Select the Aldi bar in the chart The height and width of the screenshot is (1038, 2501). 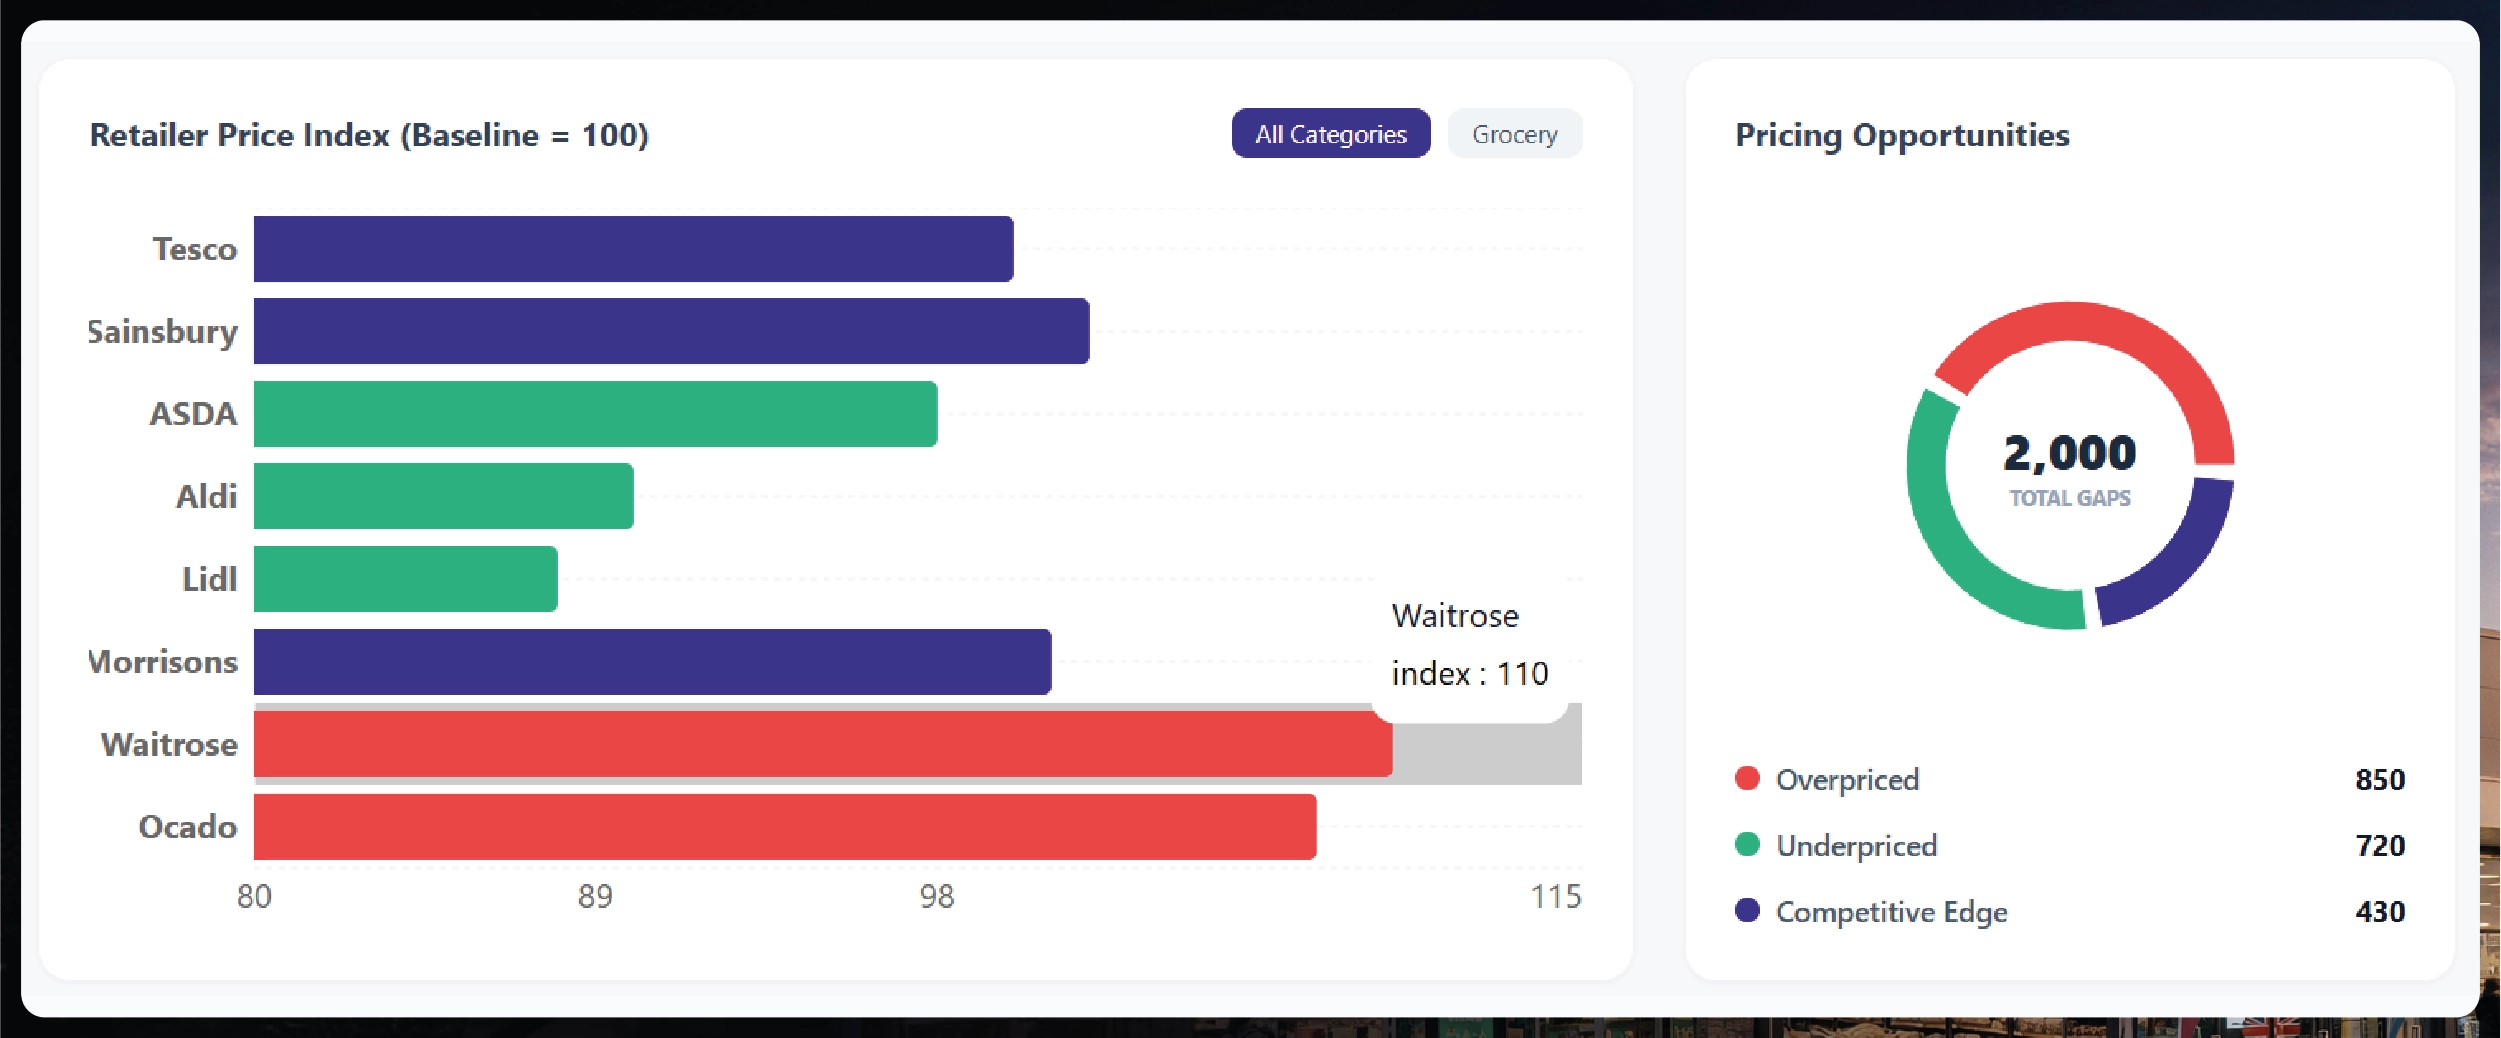point(443,496)
